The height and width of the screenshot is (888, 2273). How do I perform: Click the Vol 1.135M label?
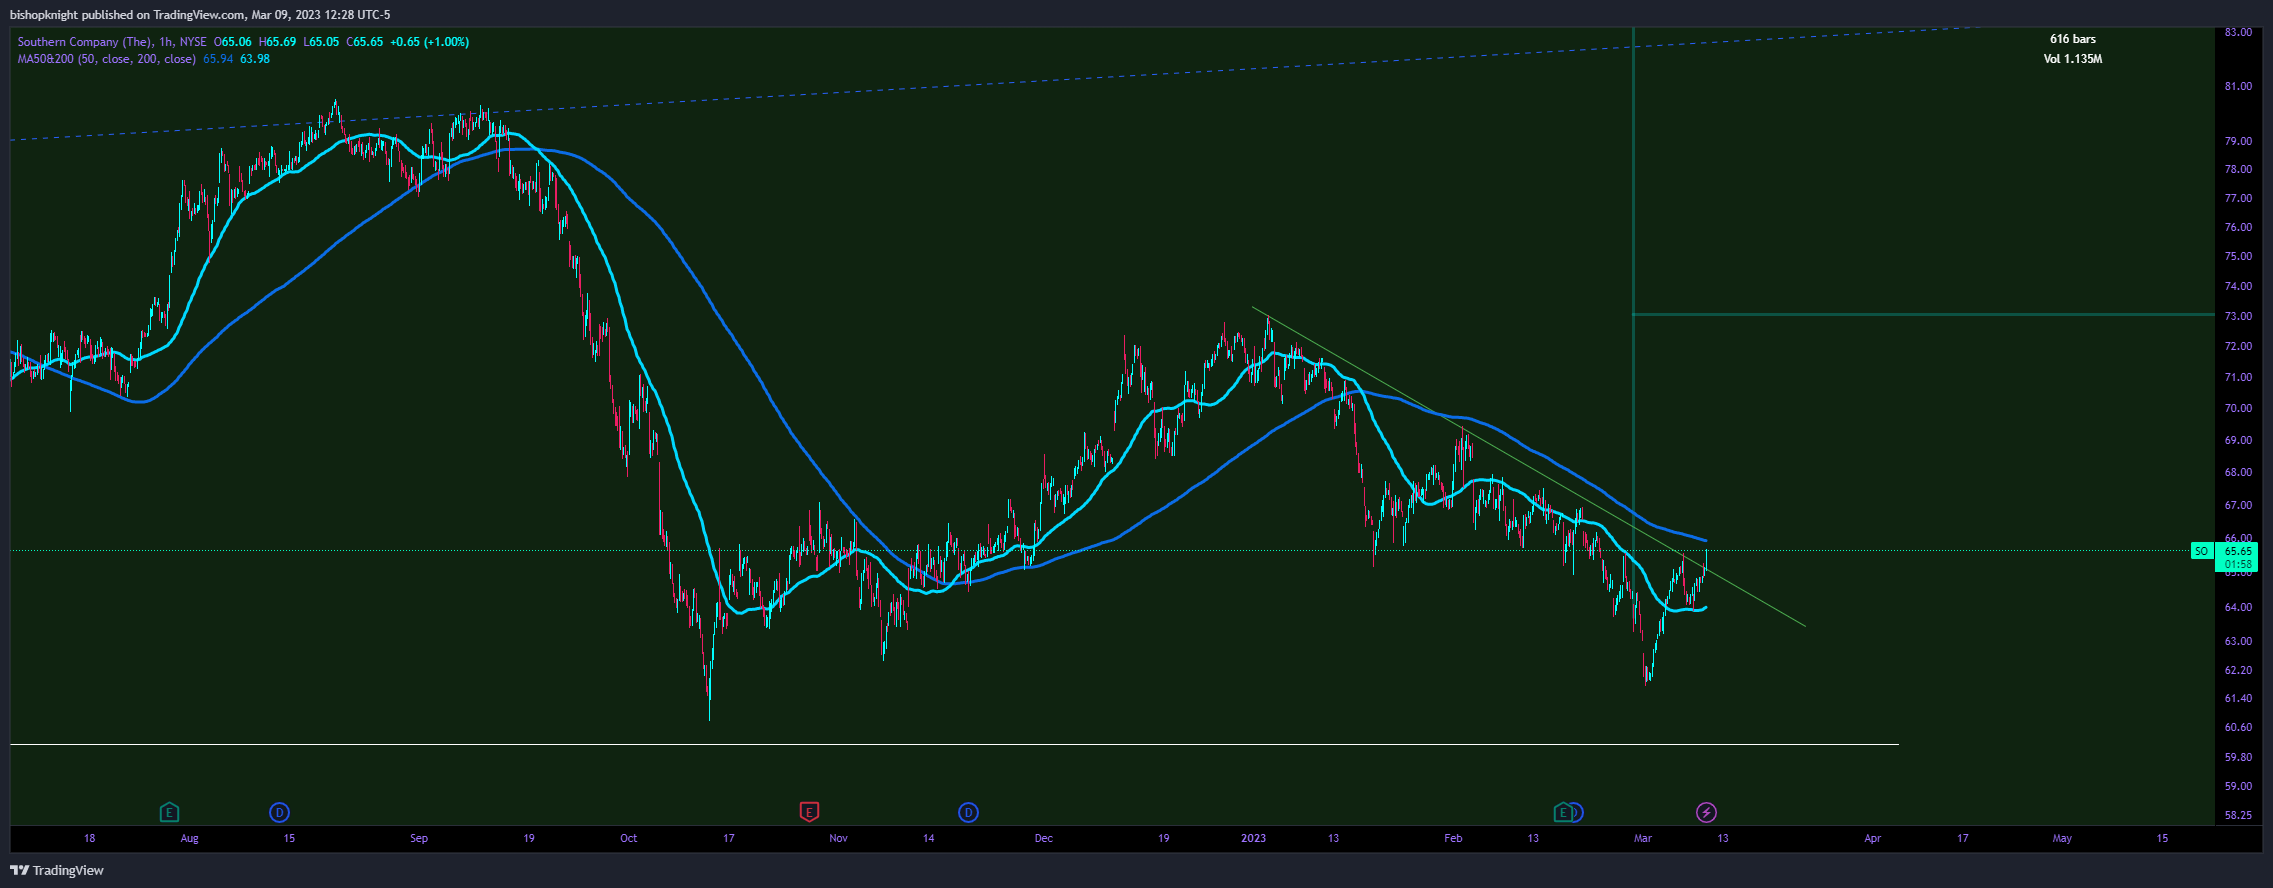[x=2072, y=59]
